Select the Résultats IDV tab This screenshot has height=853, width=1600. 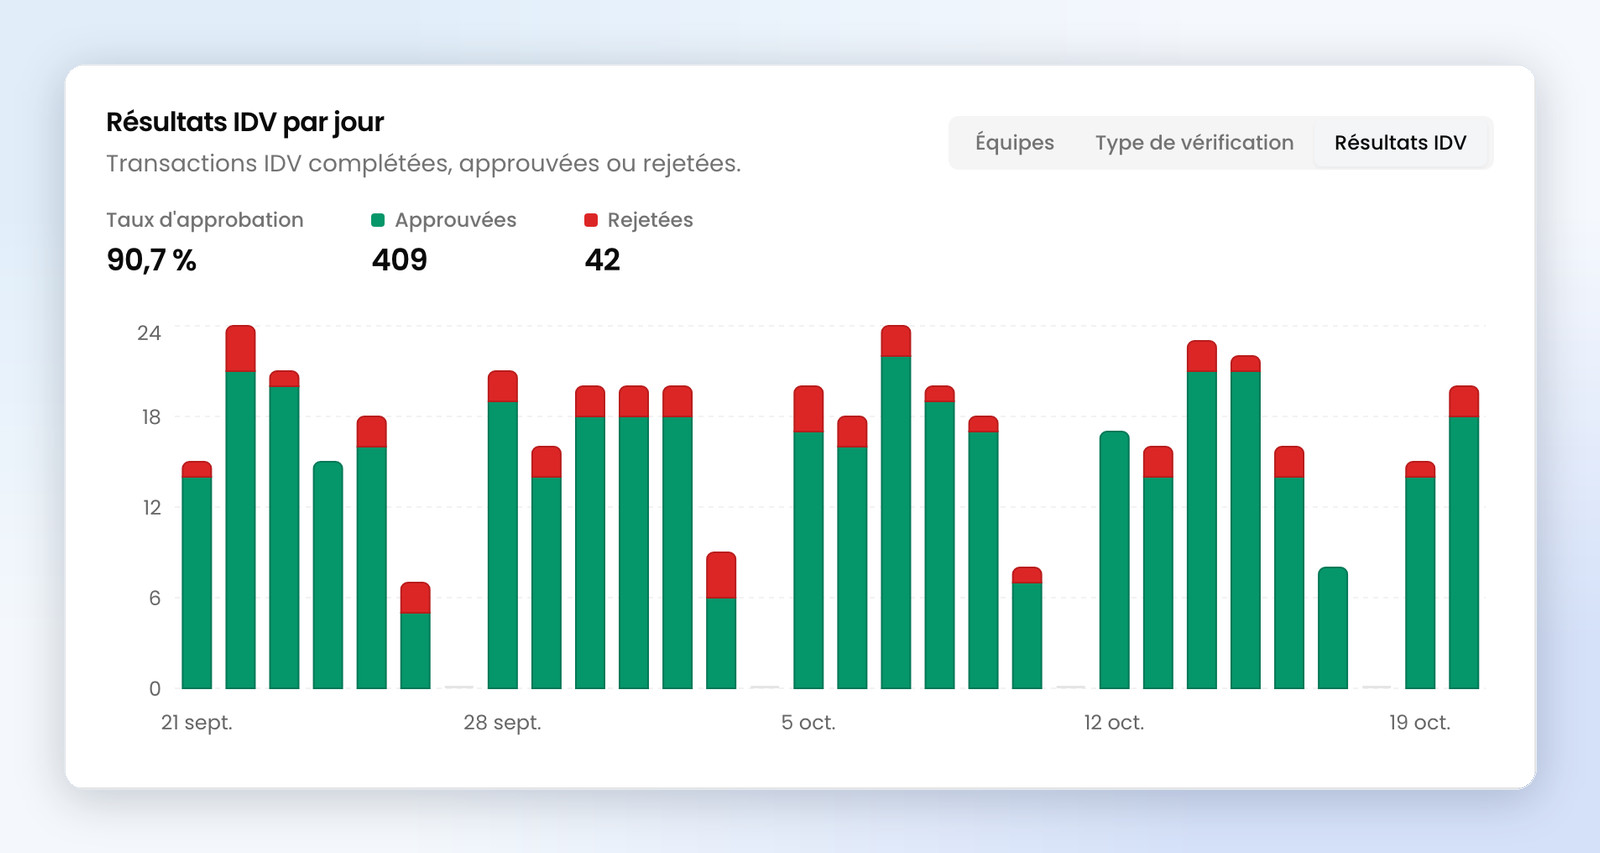(x=1400, y=143)
